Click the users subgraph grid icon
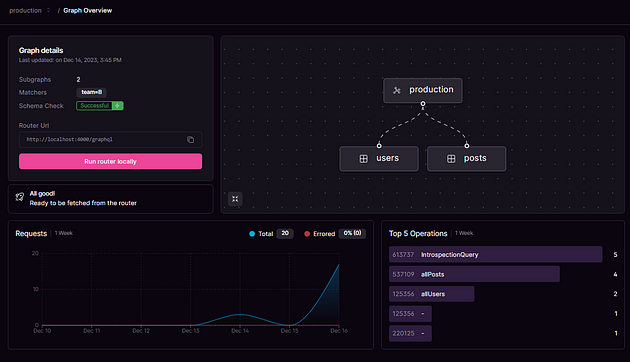 [x=364, y=159]
